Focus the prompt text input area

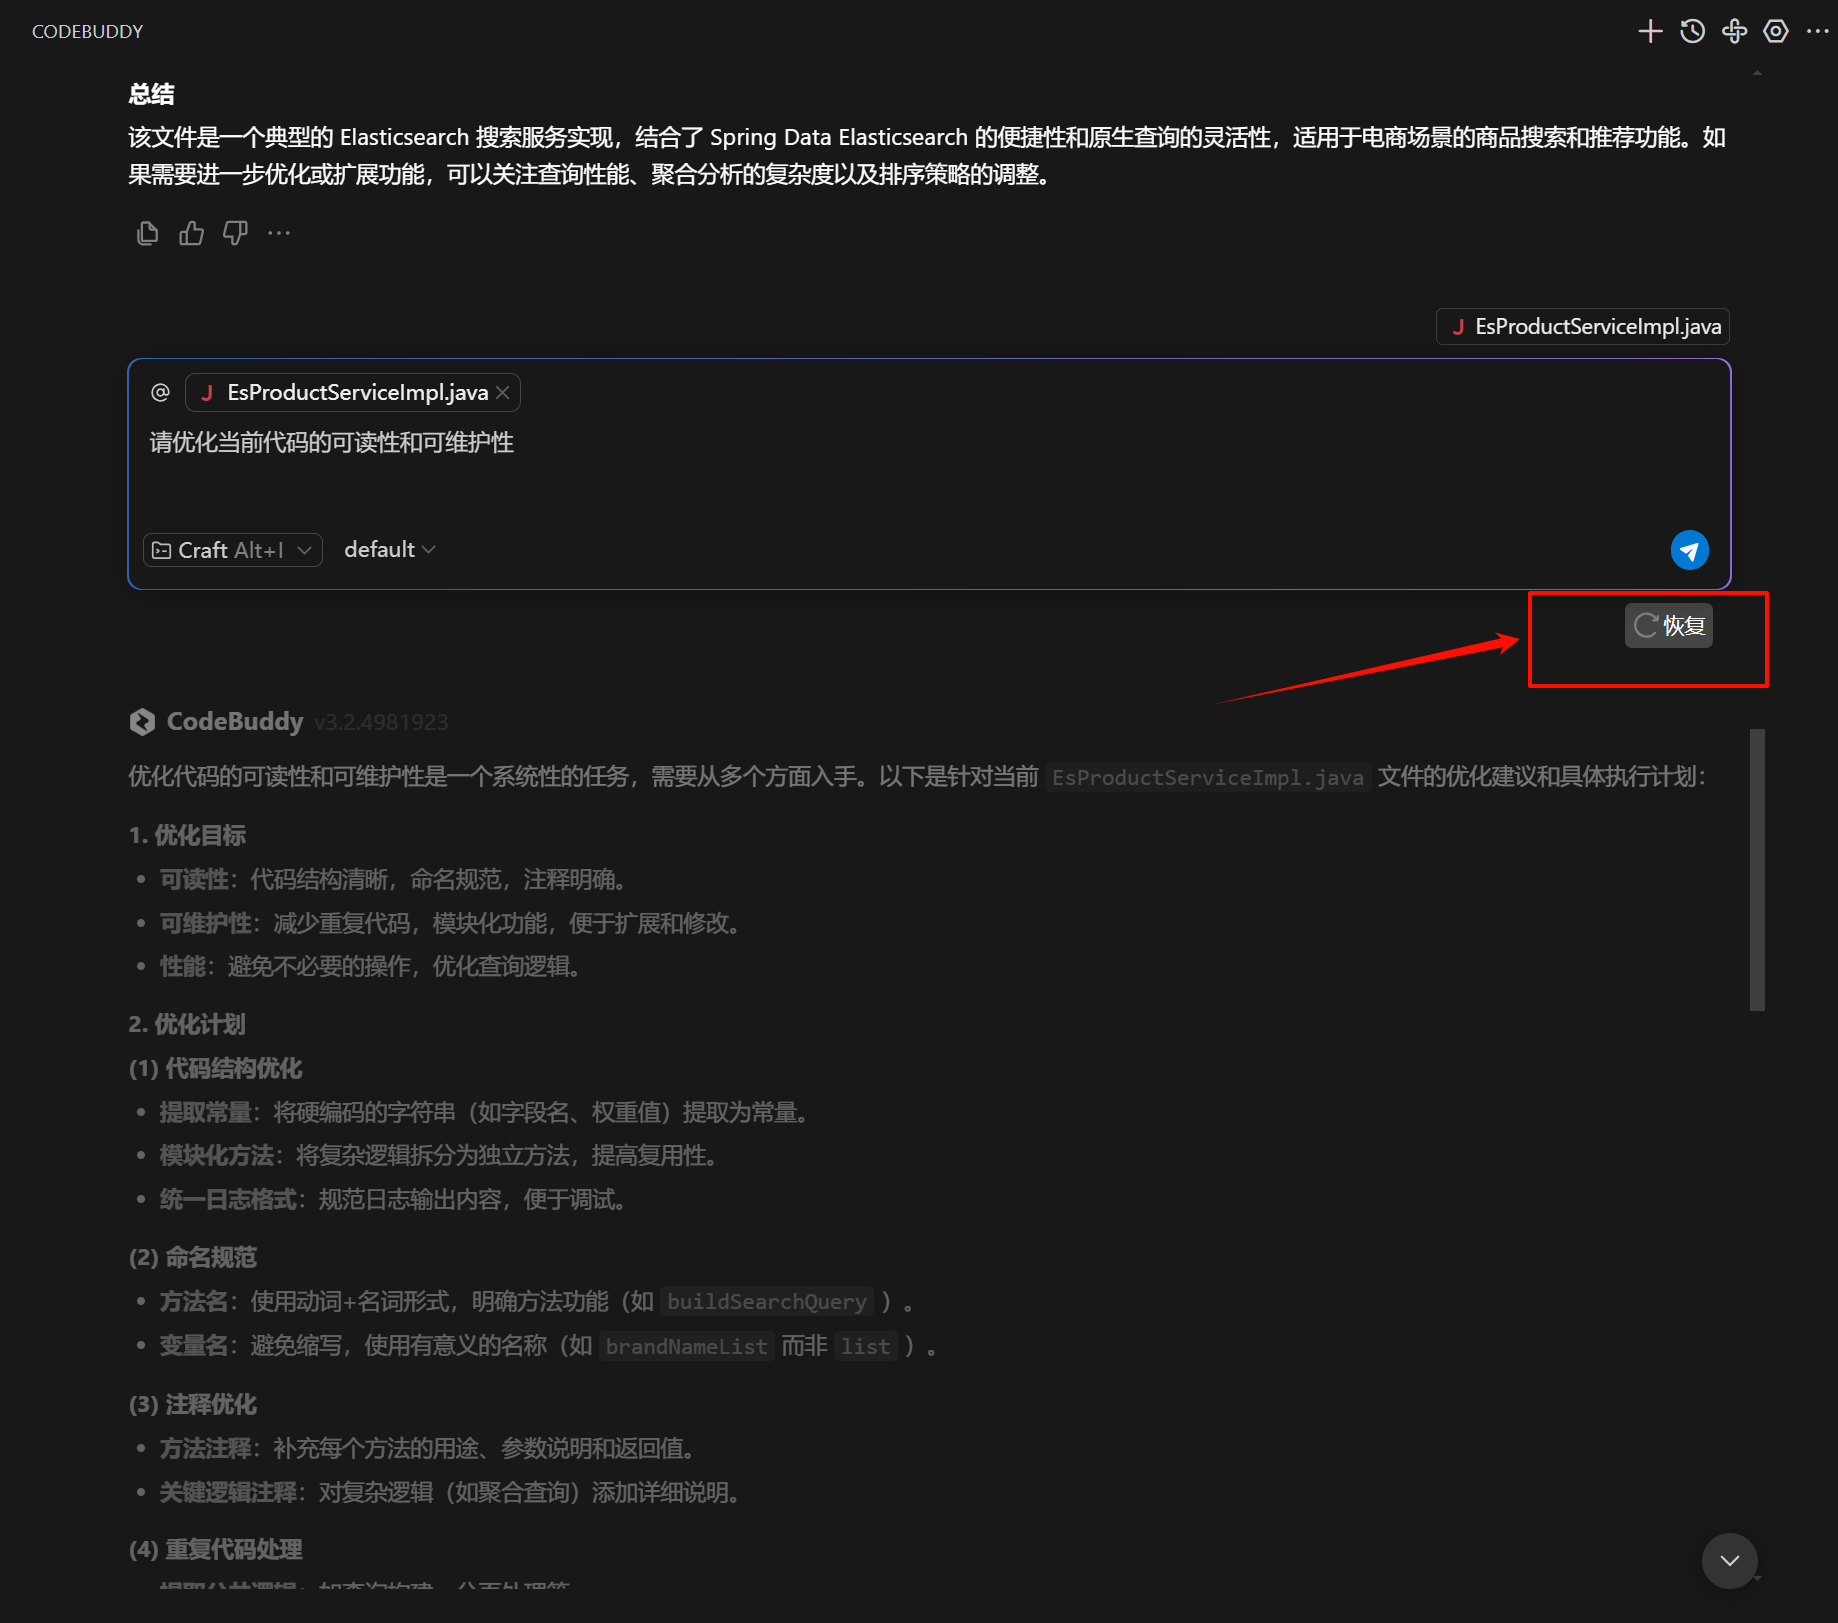[x=900, y=470]
